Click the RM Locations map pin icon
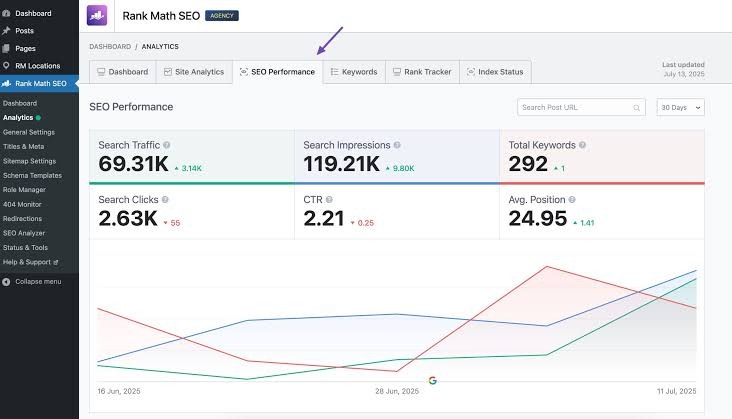The height and width of the screenshot is (419, 732). tap(6, 66)
